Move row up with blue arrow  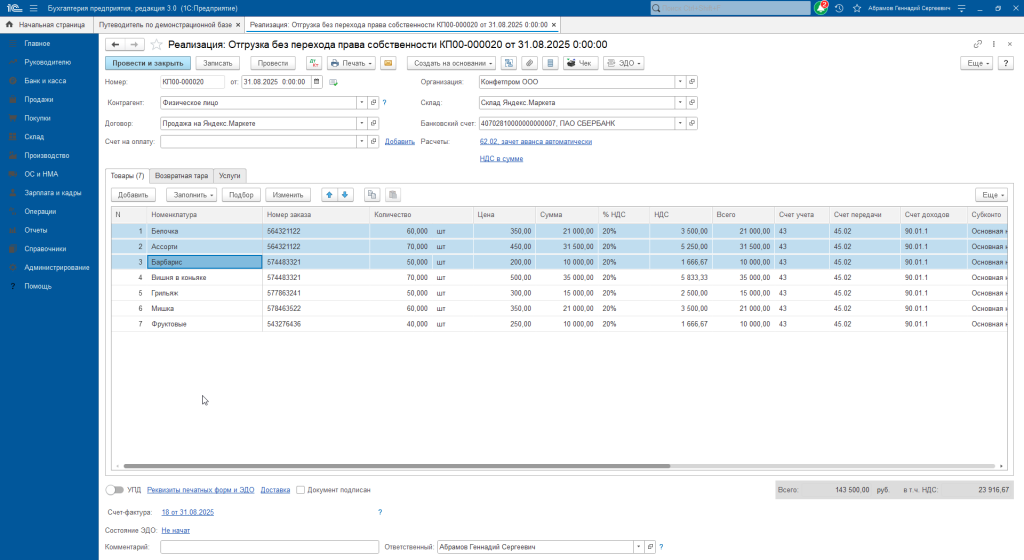329,195
